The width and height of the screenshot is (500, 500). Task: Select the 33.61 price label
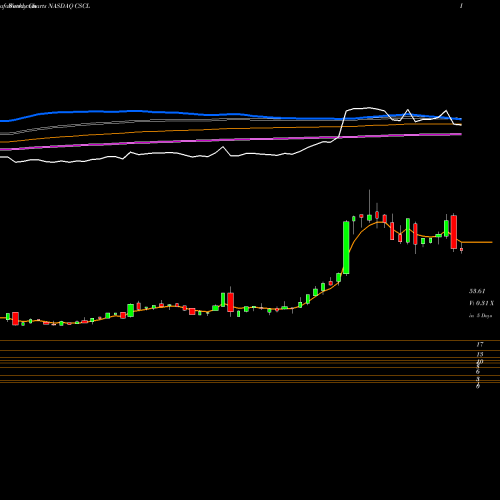(477, 291)
